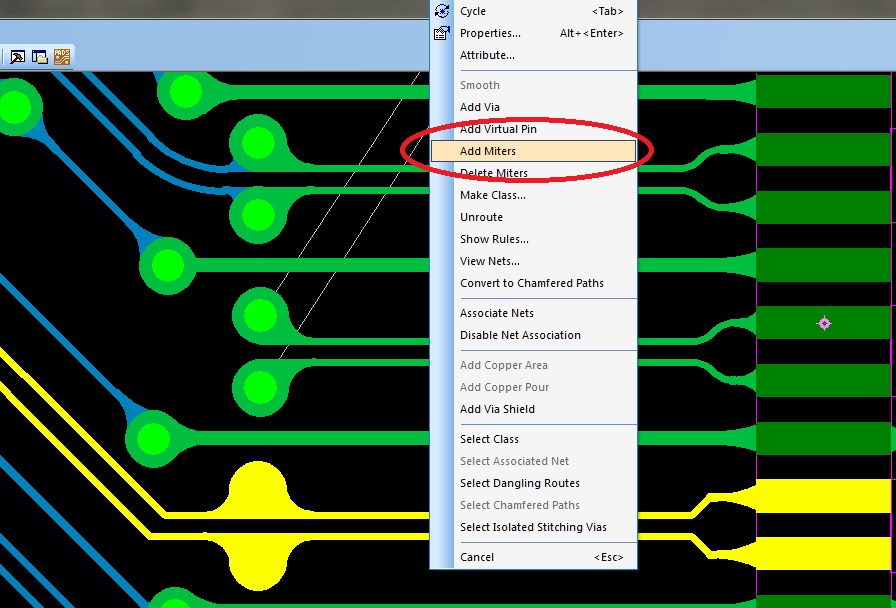
Task: Click the pink origin marker on the pad
Action: pos(824,323)
